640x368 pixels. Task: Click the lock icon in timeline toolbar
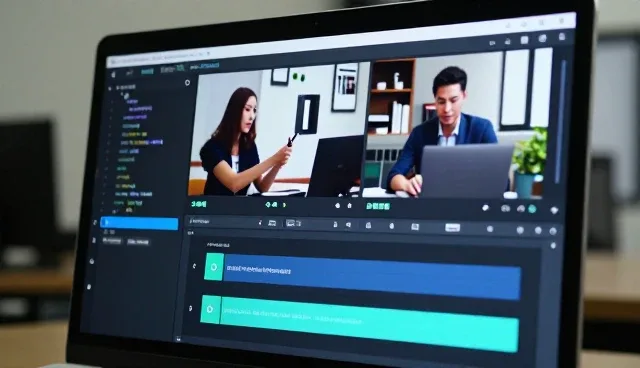pos(335,224)
